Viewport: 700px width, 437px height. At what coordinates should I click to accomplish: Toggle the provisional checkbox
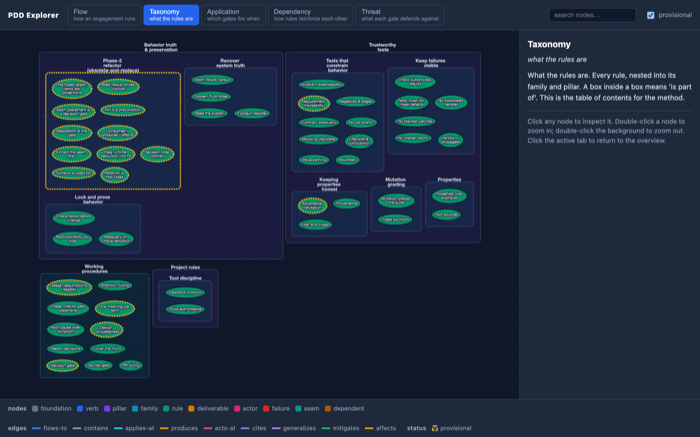pos(650,15)
